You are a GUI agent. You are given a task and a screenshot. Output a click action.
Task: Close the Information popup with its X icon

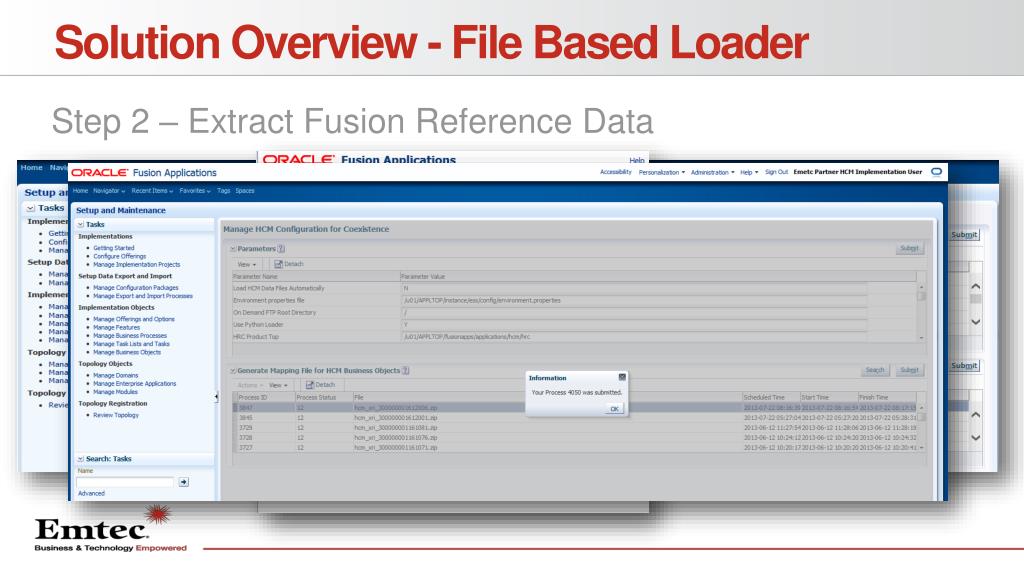(622, 377)
